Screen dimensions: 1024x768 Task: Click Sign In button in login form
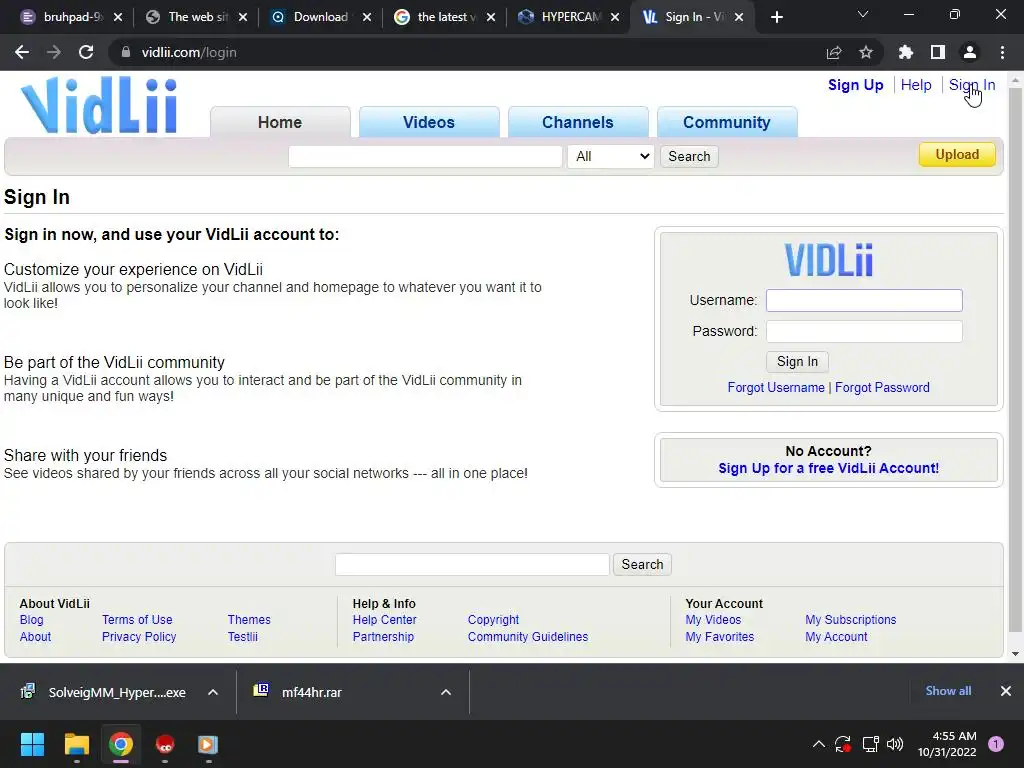(797, 361)
